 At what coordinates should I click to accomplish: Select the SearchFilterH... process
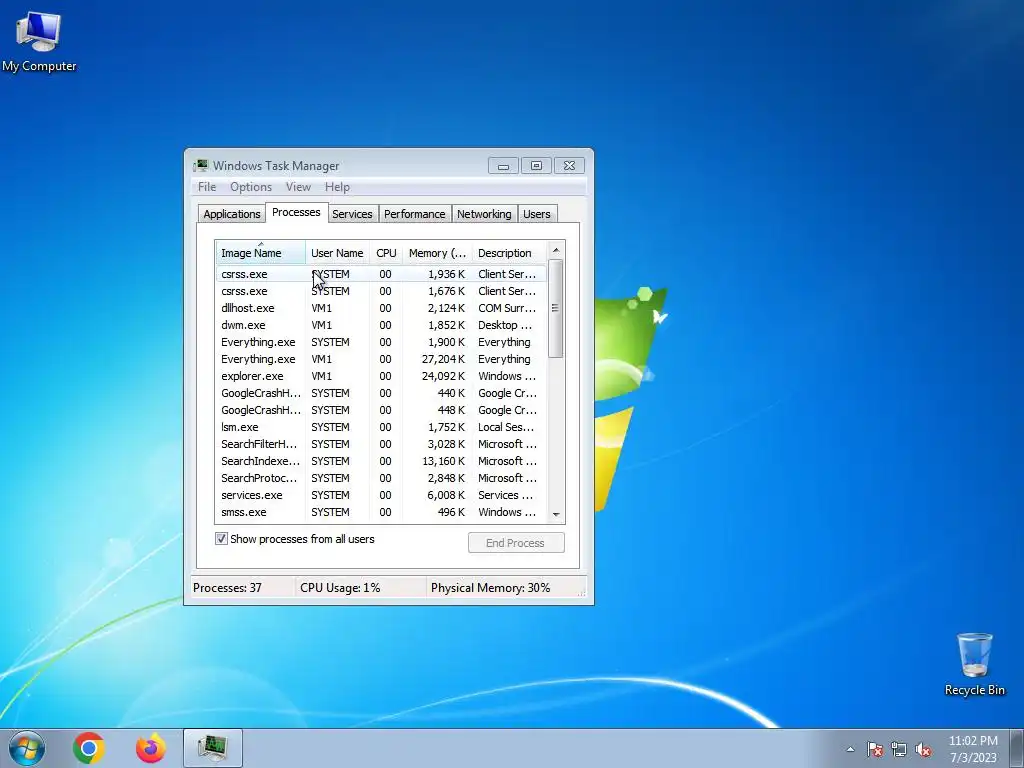[x=381, y=444]
